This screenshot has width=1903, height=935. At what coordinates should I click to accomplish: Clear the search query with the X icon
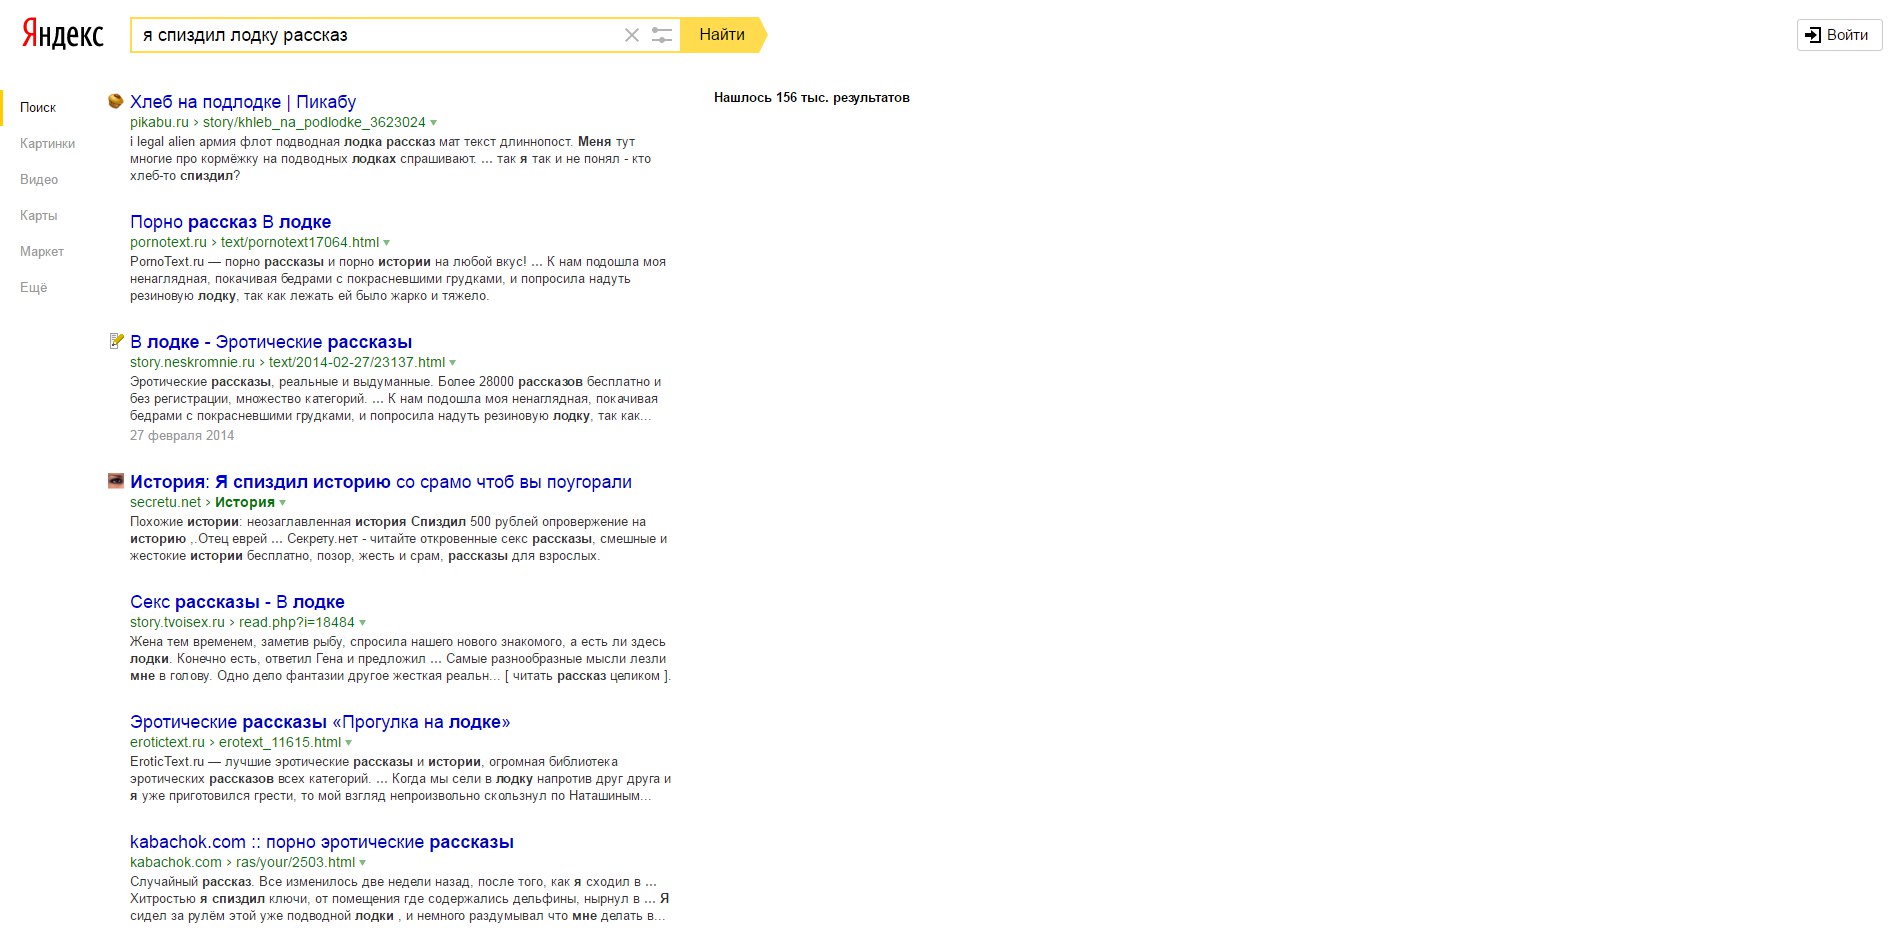point(631,35)
